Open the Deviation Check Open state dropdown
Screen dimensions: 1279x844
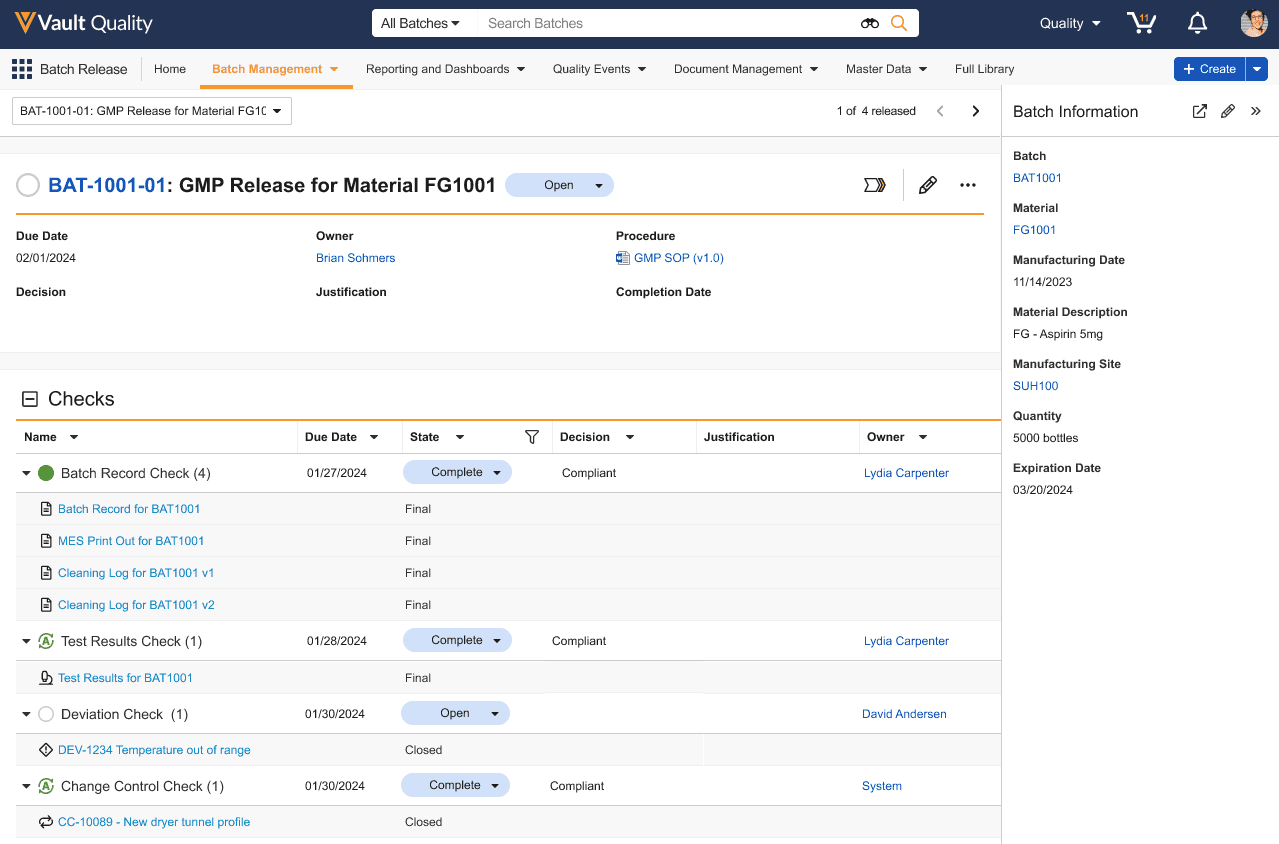pyautogui.click(x=494, y=713)
